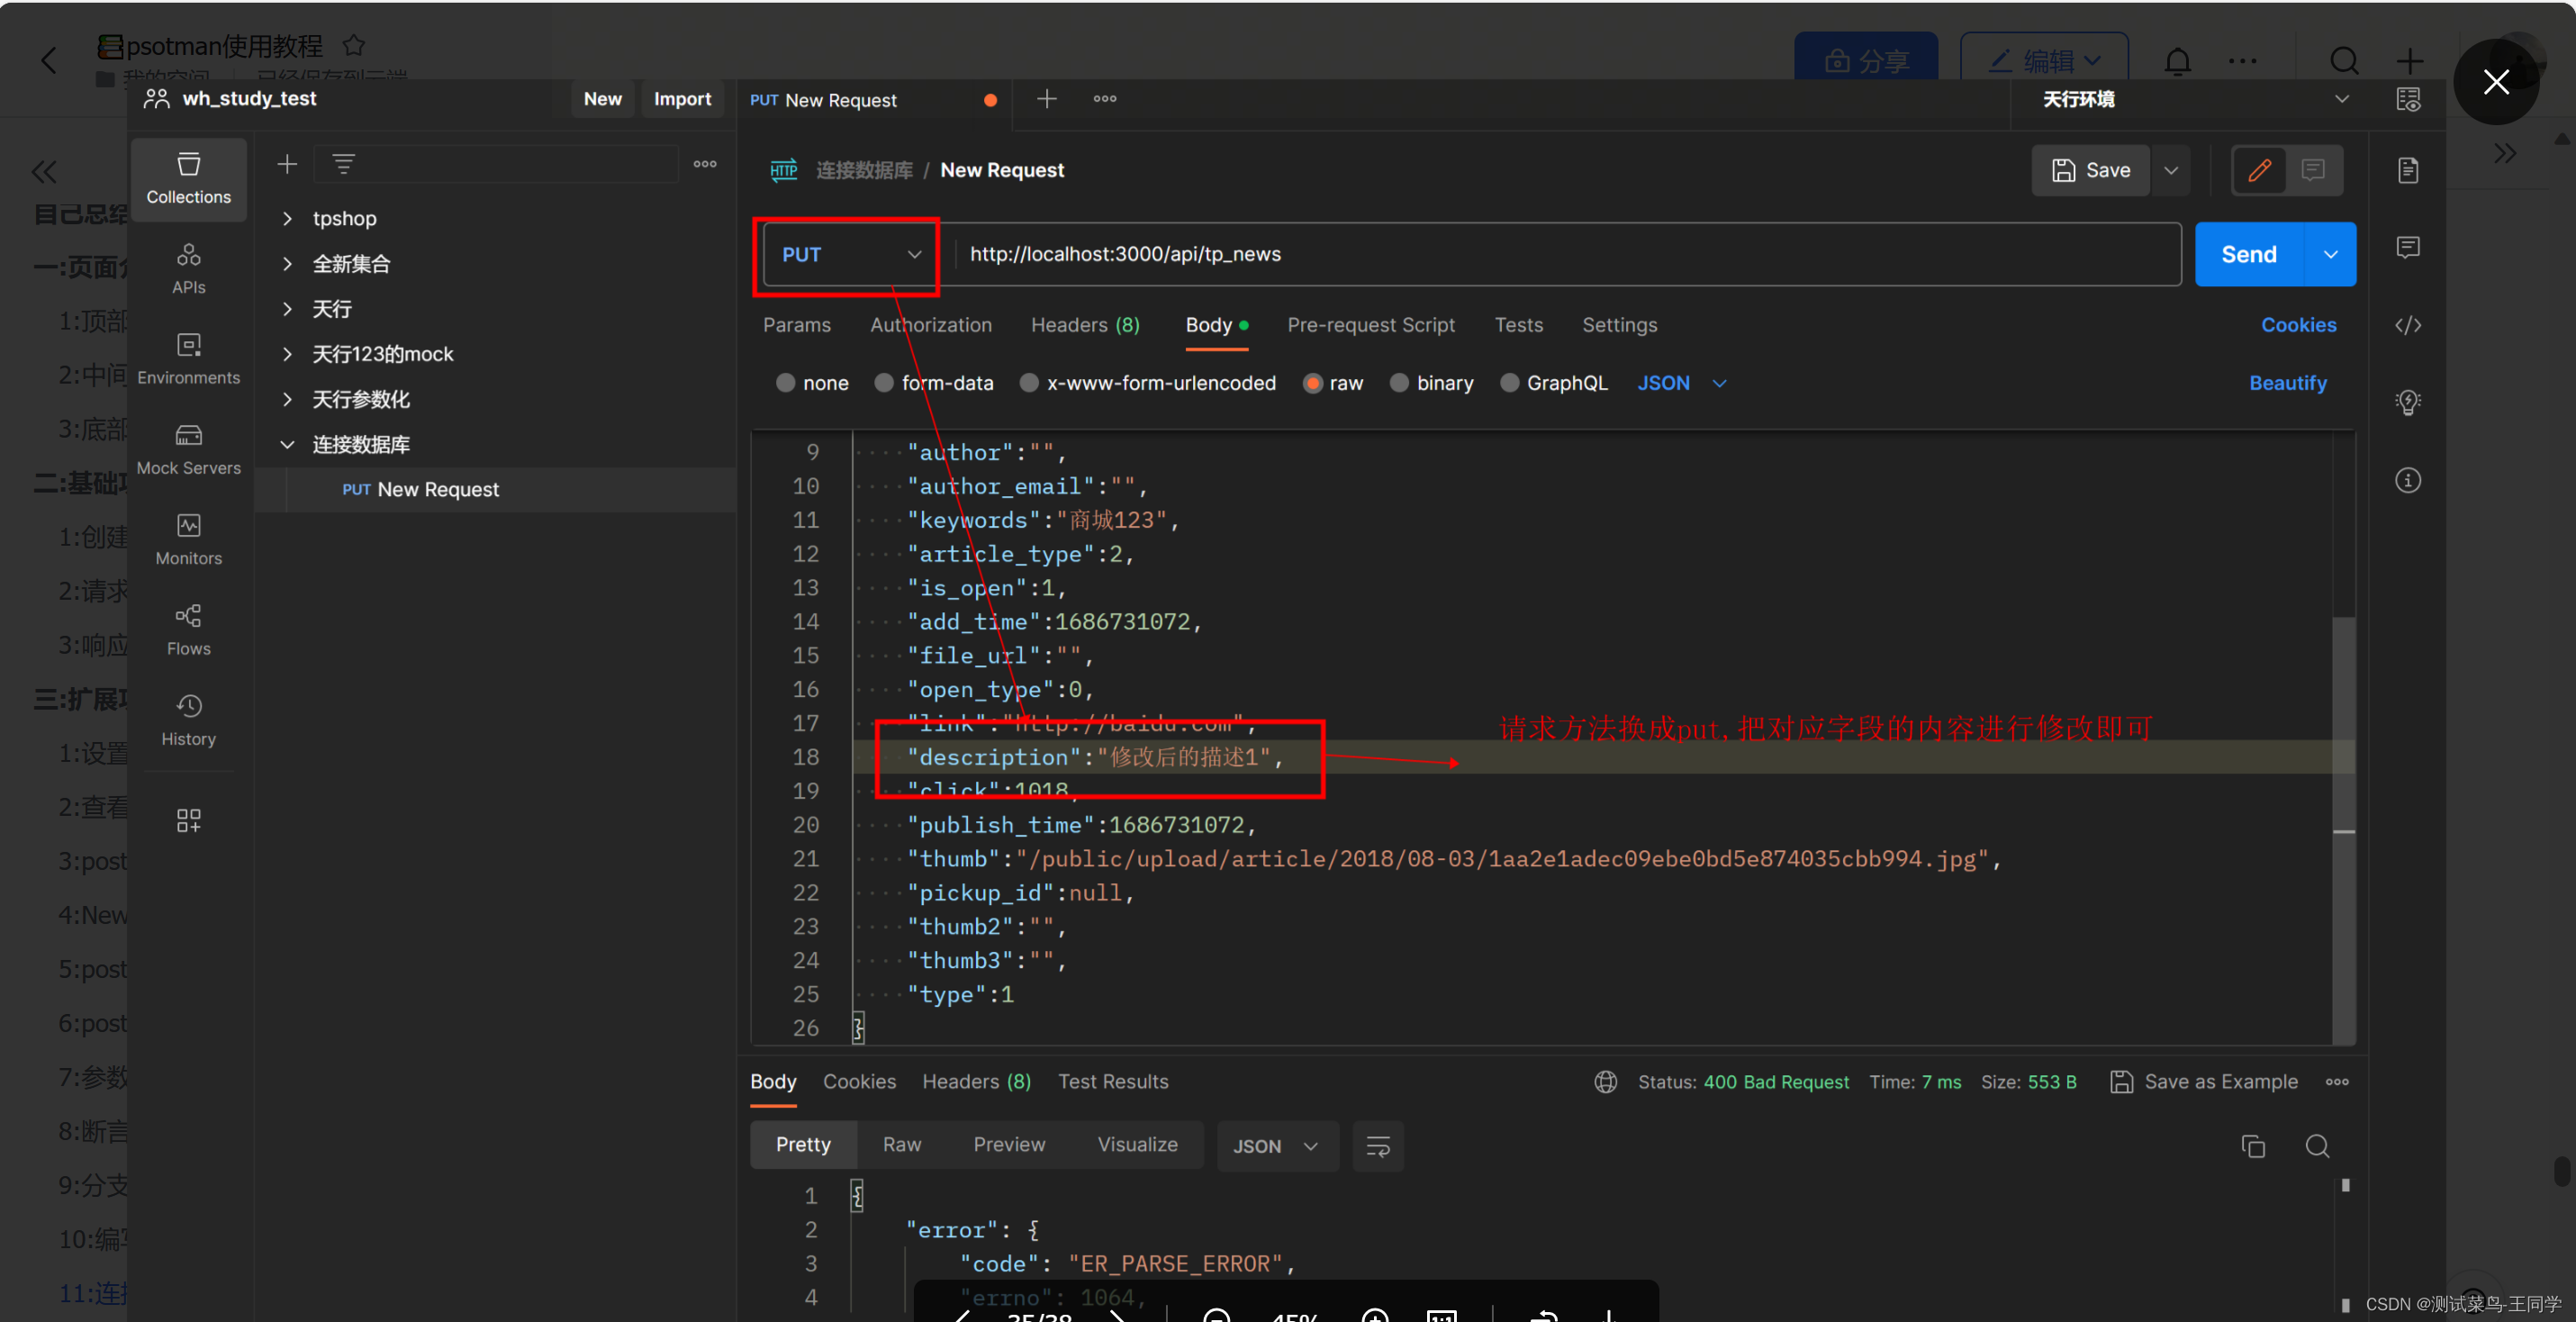Viewport: 2576px width, 1322px height.
Task: Switch to the Authorization tab
Action: pos(930,325)
